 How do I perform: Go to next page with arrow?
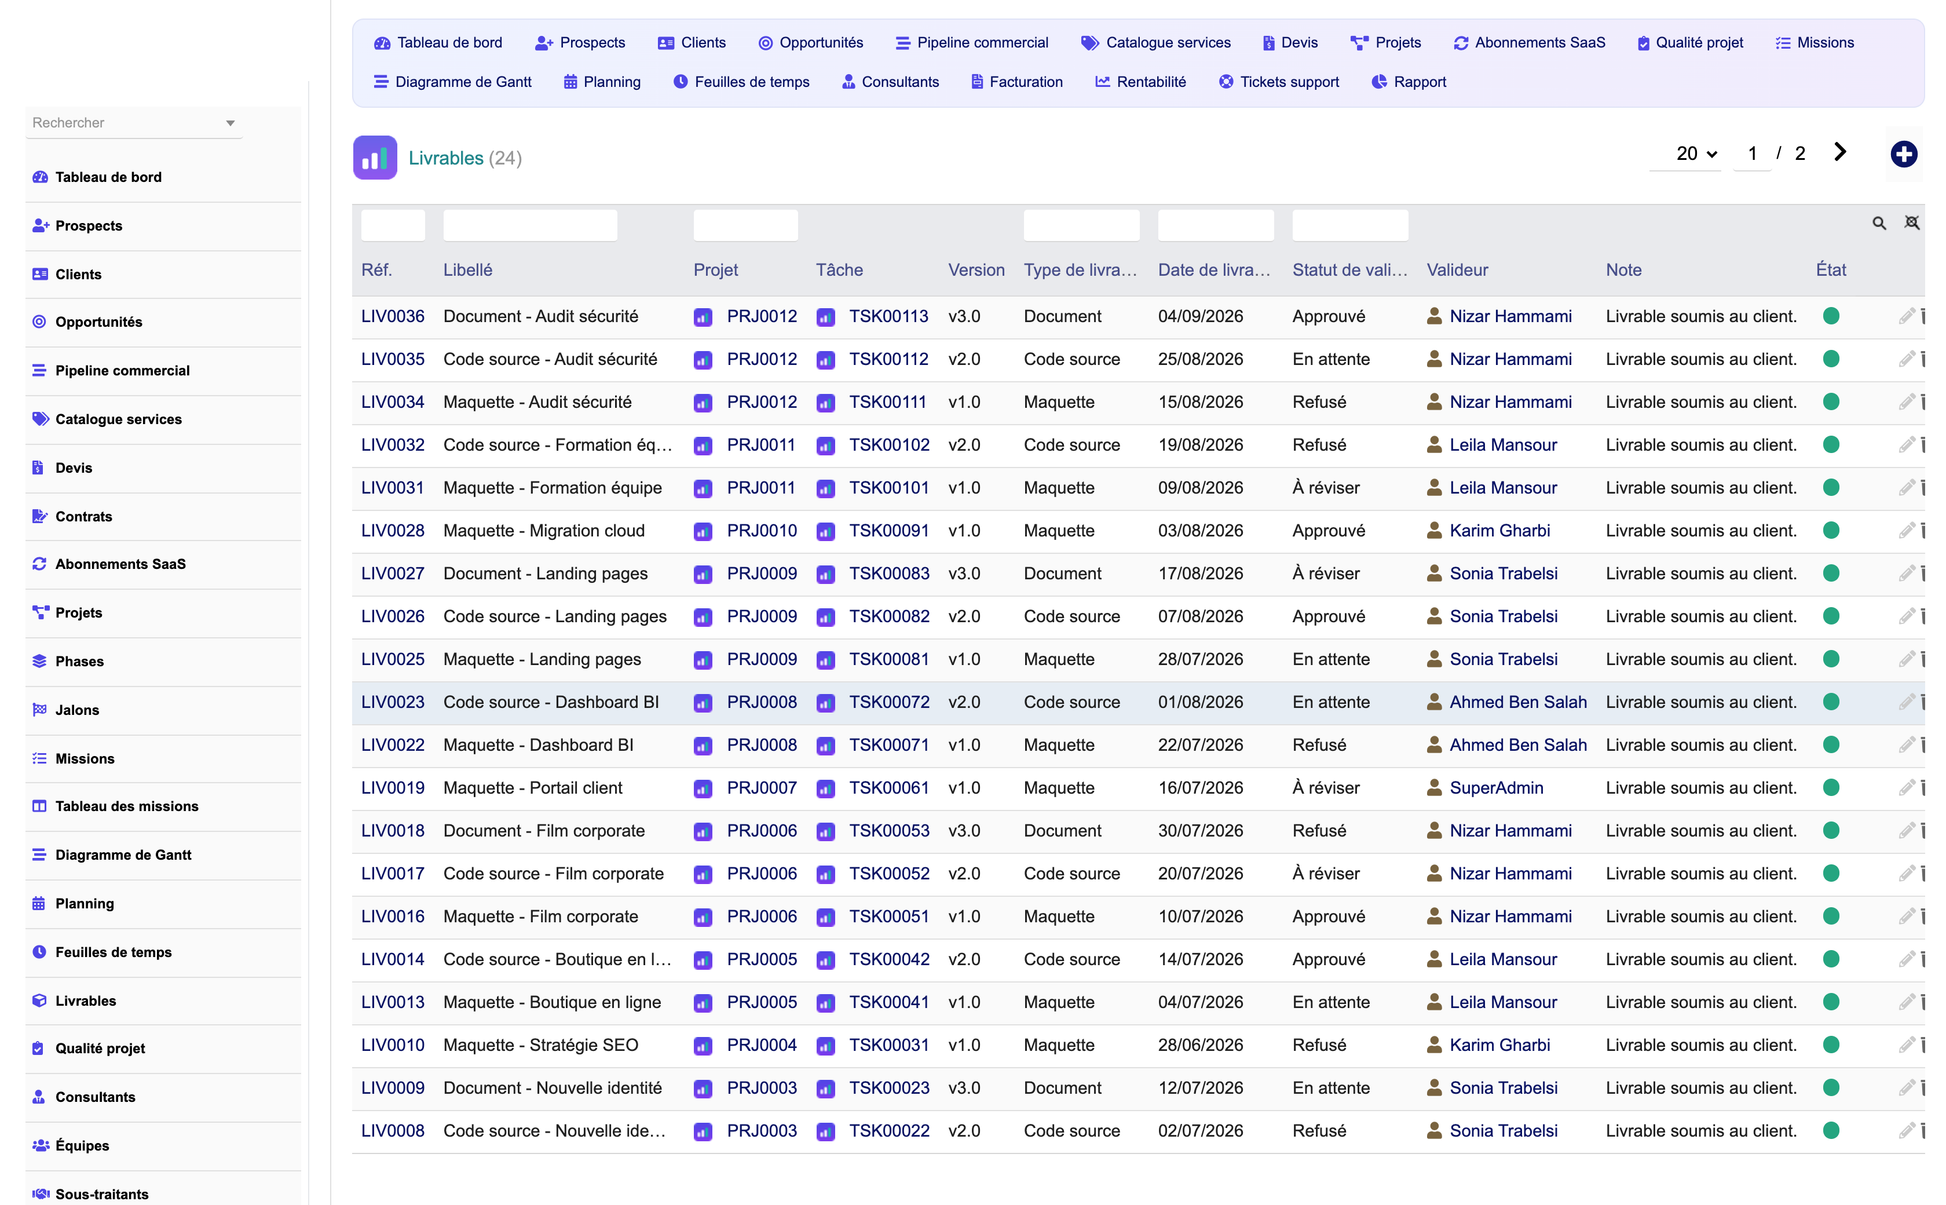[x=1840, y=152]
